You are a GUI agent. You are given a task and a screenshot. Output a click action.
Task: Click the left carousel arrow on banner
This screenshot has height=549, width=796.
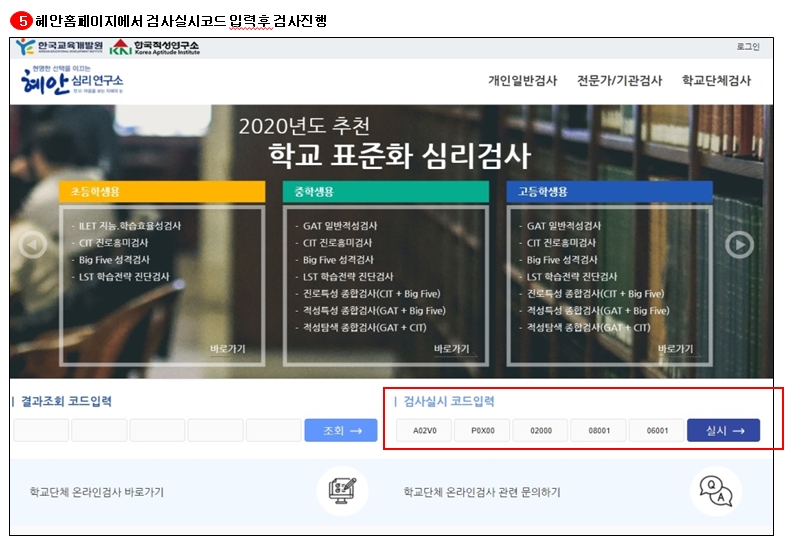point(33,244)
